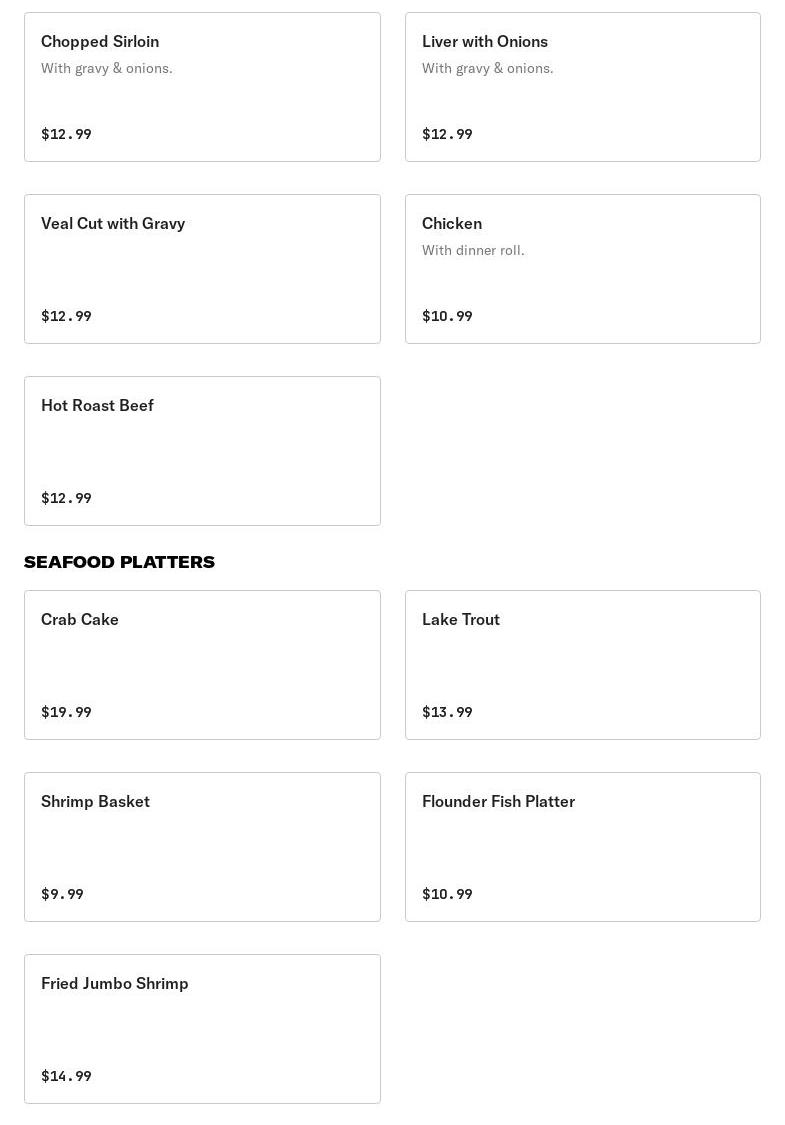
Task: Select the Crab Cake seafood platter
Action: [202, 665]
